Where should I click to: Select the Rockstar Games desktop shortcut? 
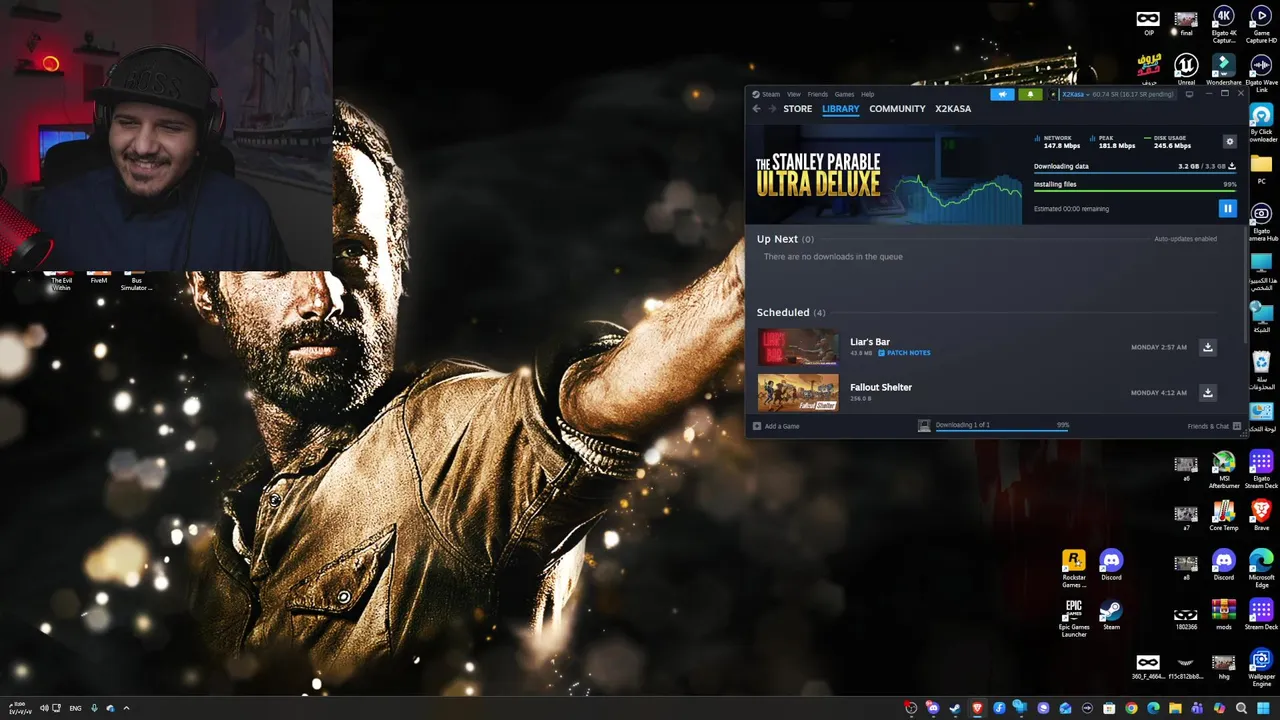click(x=1073, y=568)
